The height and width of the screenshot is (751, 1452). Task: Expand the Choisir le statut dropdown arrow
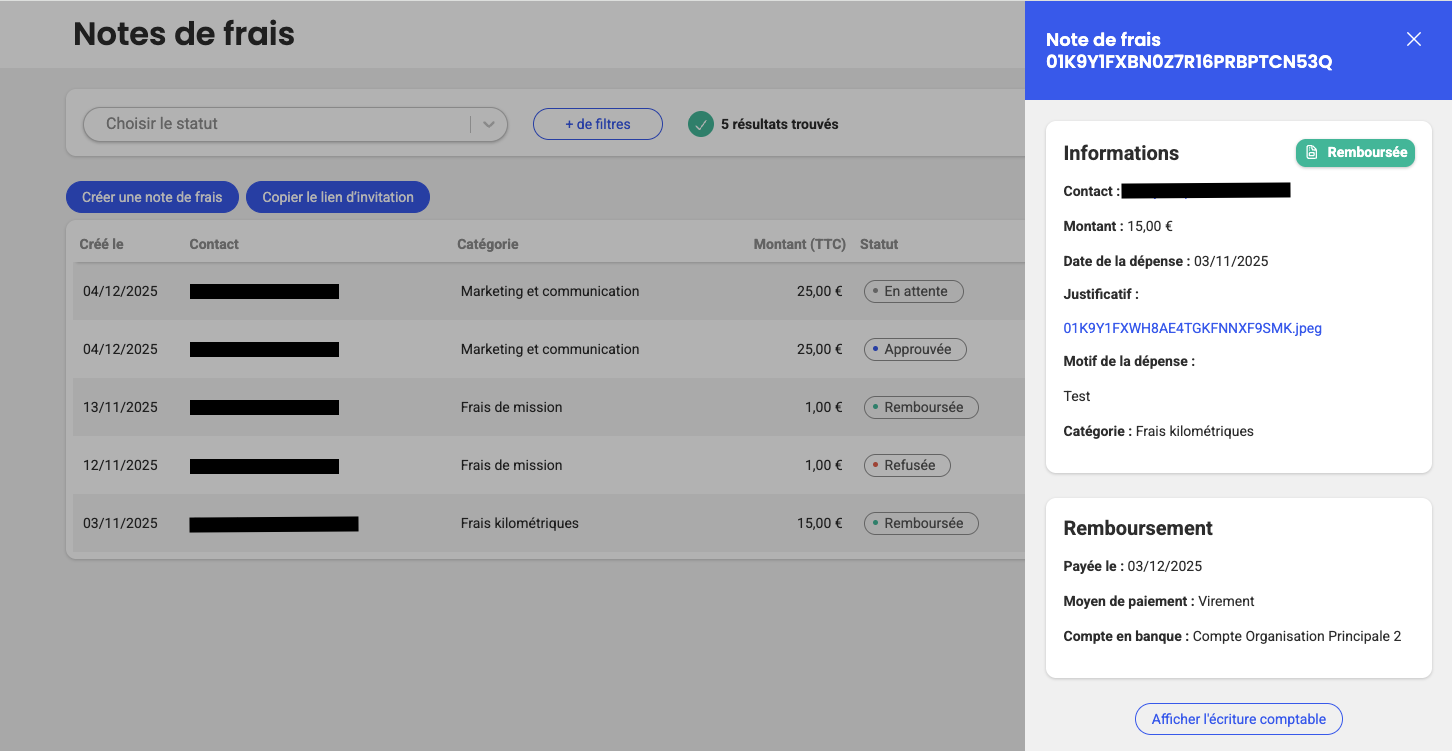[489, 125]
